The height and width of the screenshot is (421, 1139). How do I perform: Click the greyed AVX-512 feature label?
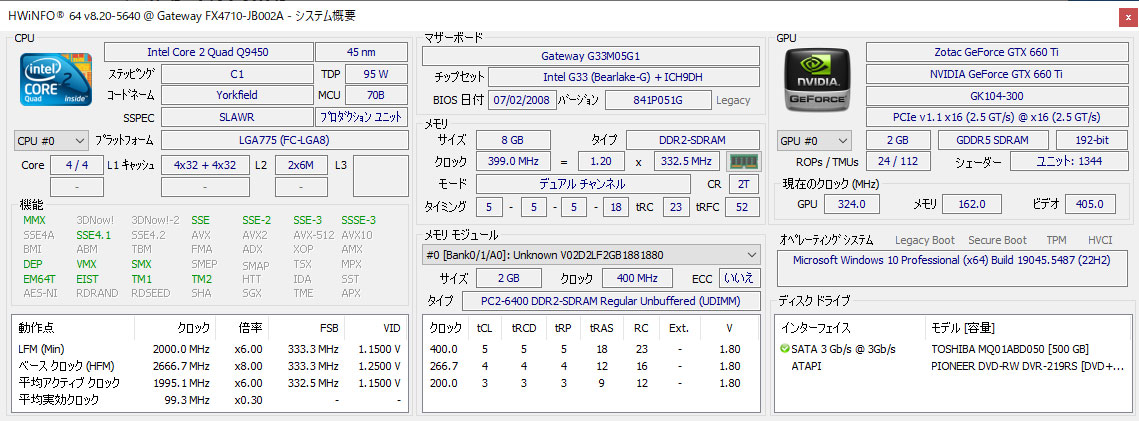point(314,235)
